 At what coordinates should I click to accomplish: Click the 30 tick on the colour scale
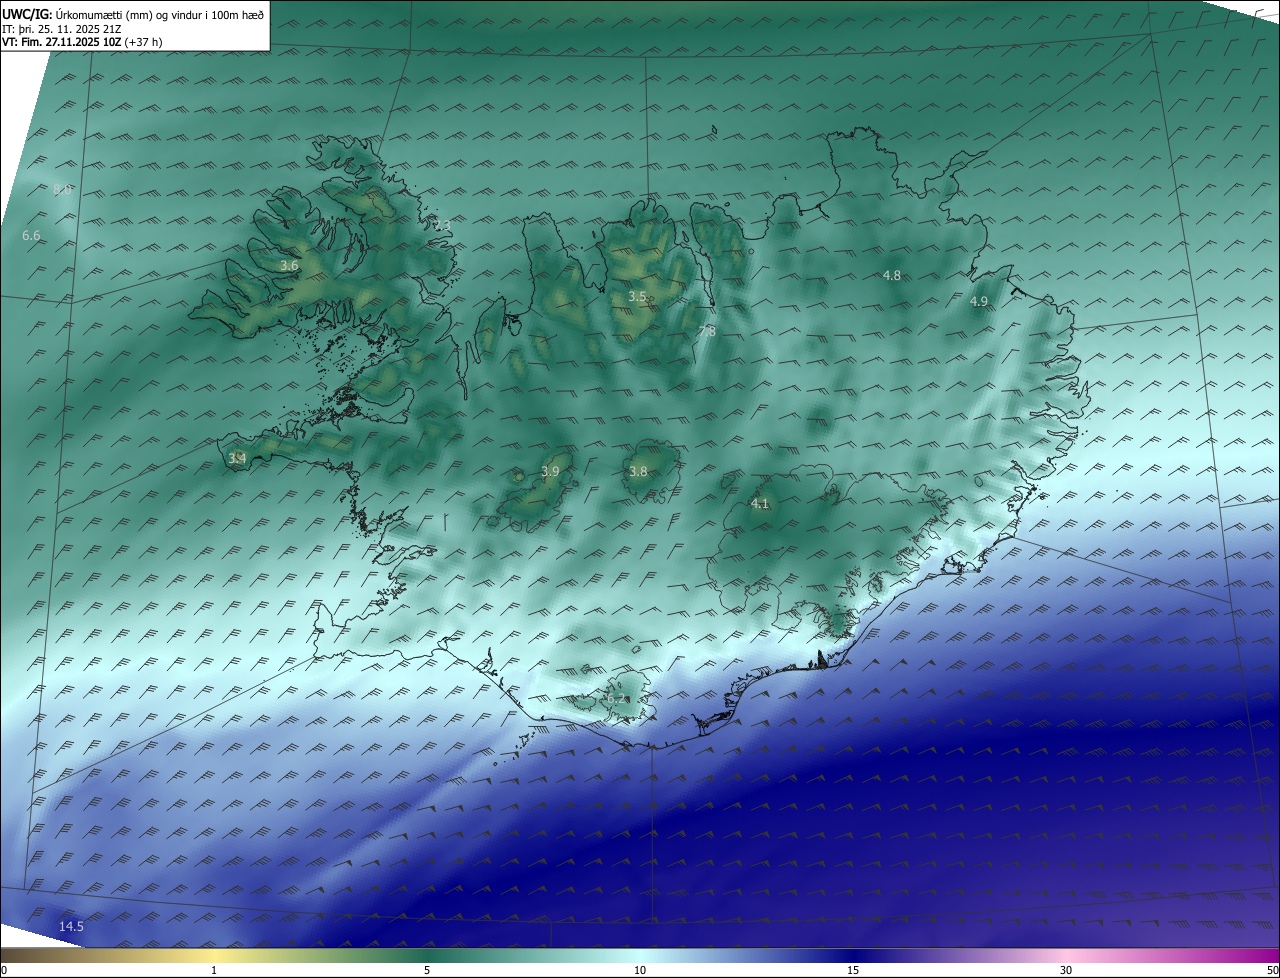pos(1066,970)
